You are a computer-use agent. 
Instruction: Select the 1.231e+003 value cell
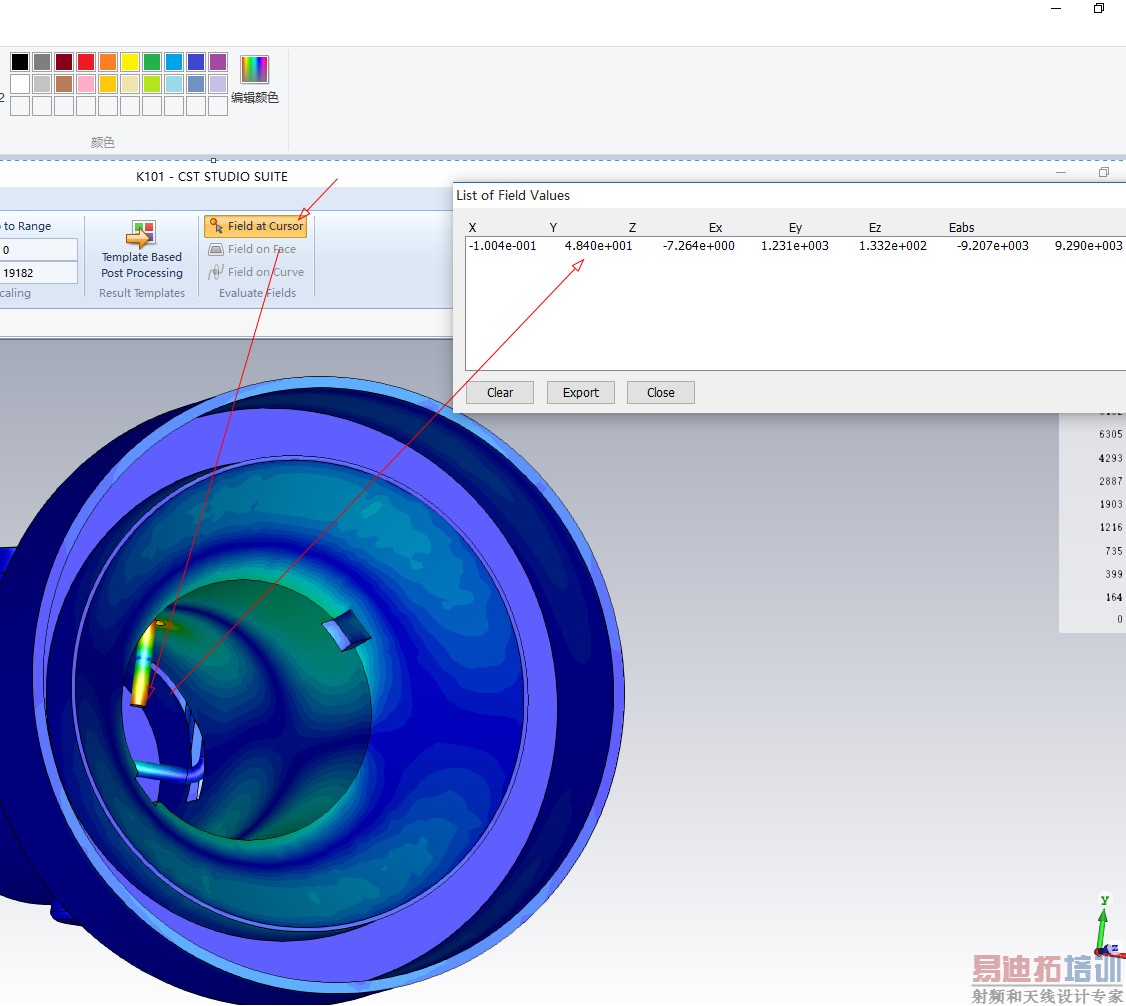click(795, 246)
